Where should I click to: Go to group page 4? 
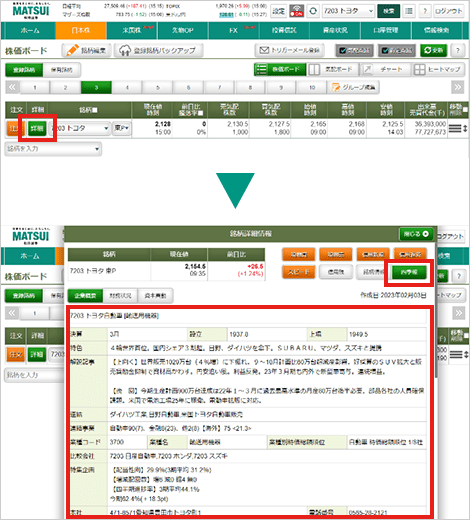click(127, 87)
